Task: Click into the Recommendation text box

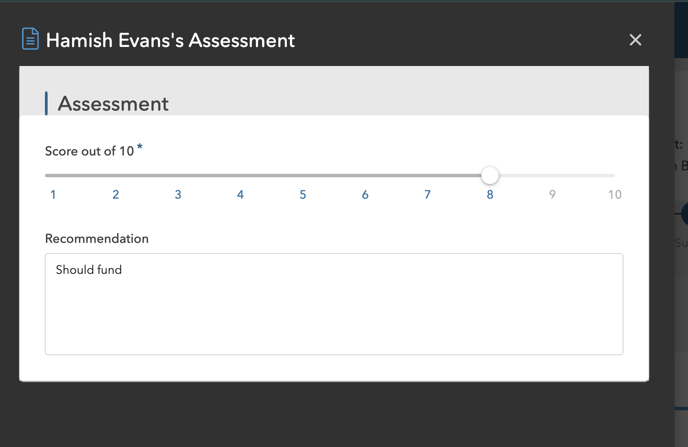Action: 334,304
